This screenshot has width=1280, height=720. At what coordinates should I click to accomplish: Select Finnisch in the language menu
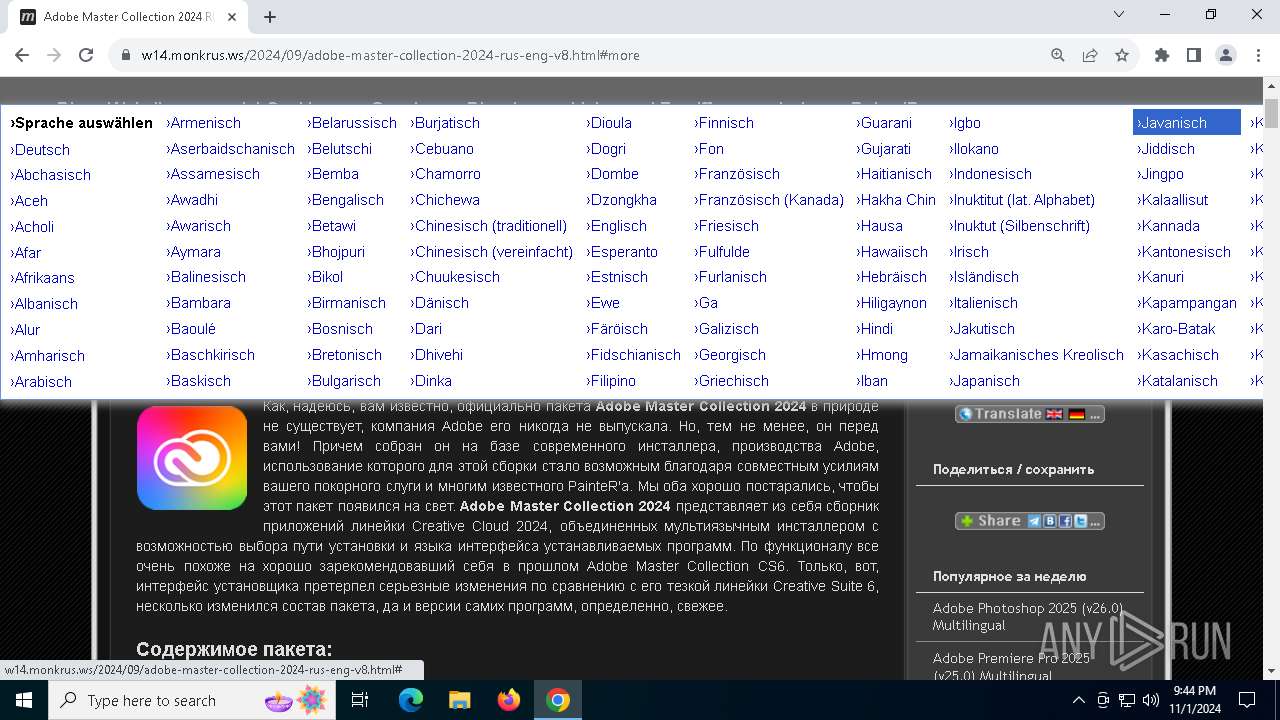(724, 123)
